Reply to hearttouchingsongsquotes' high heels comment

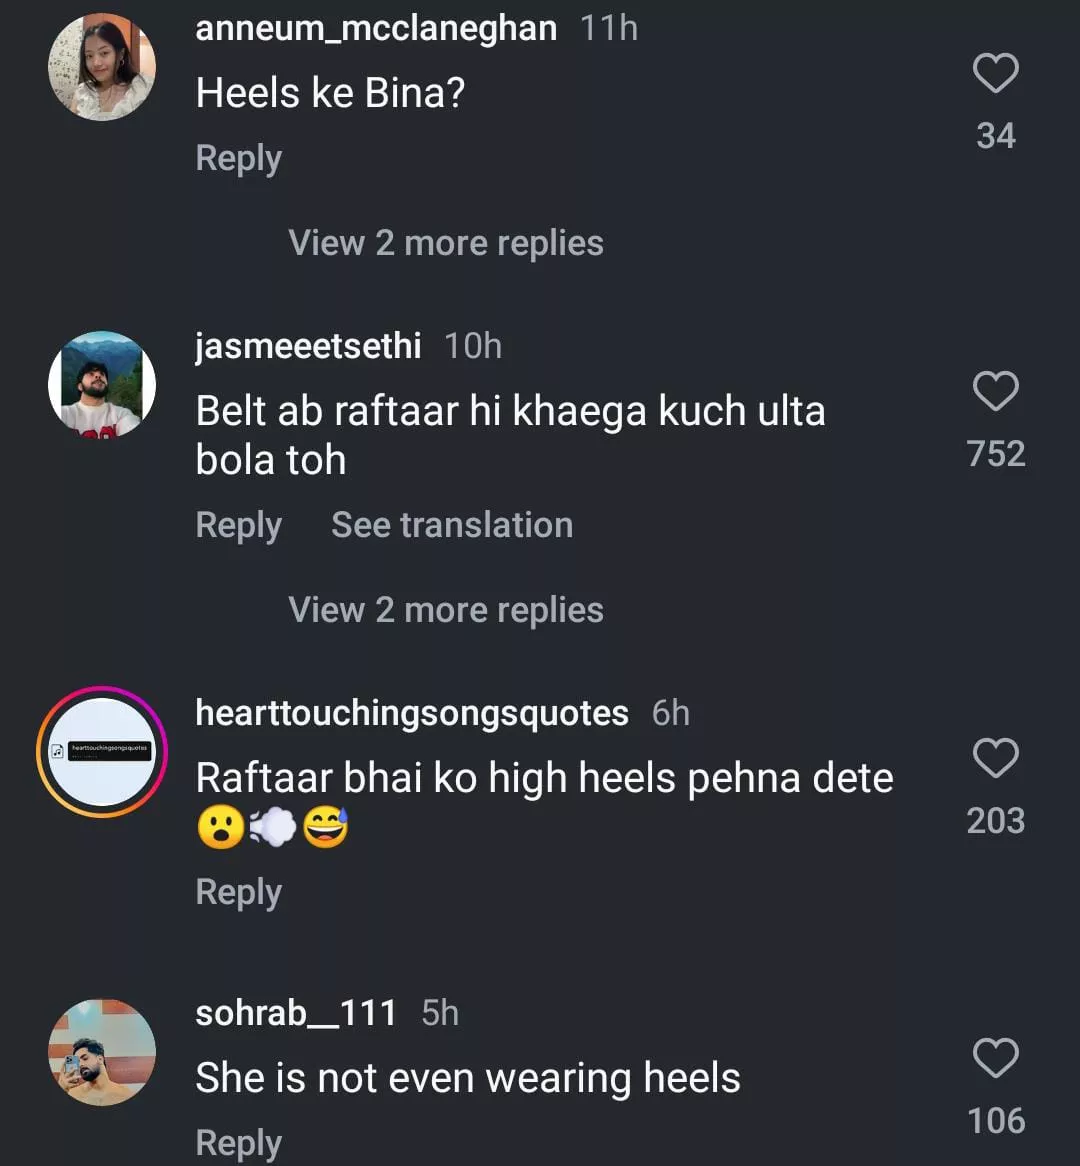click(x=238, y=892)
